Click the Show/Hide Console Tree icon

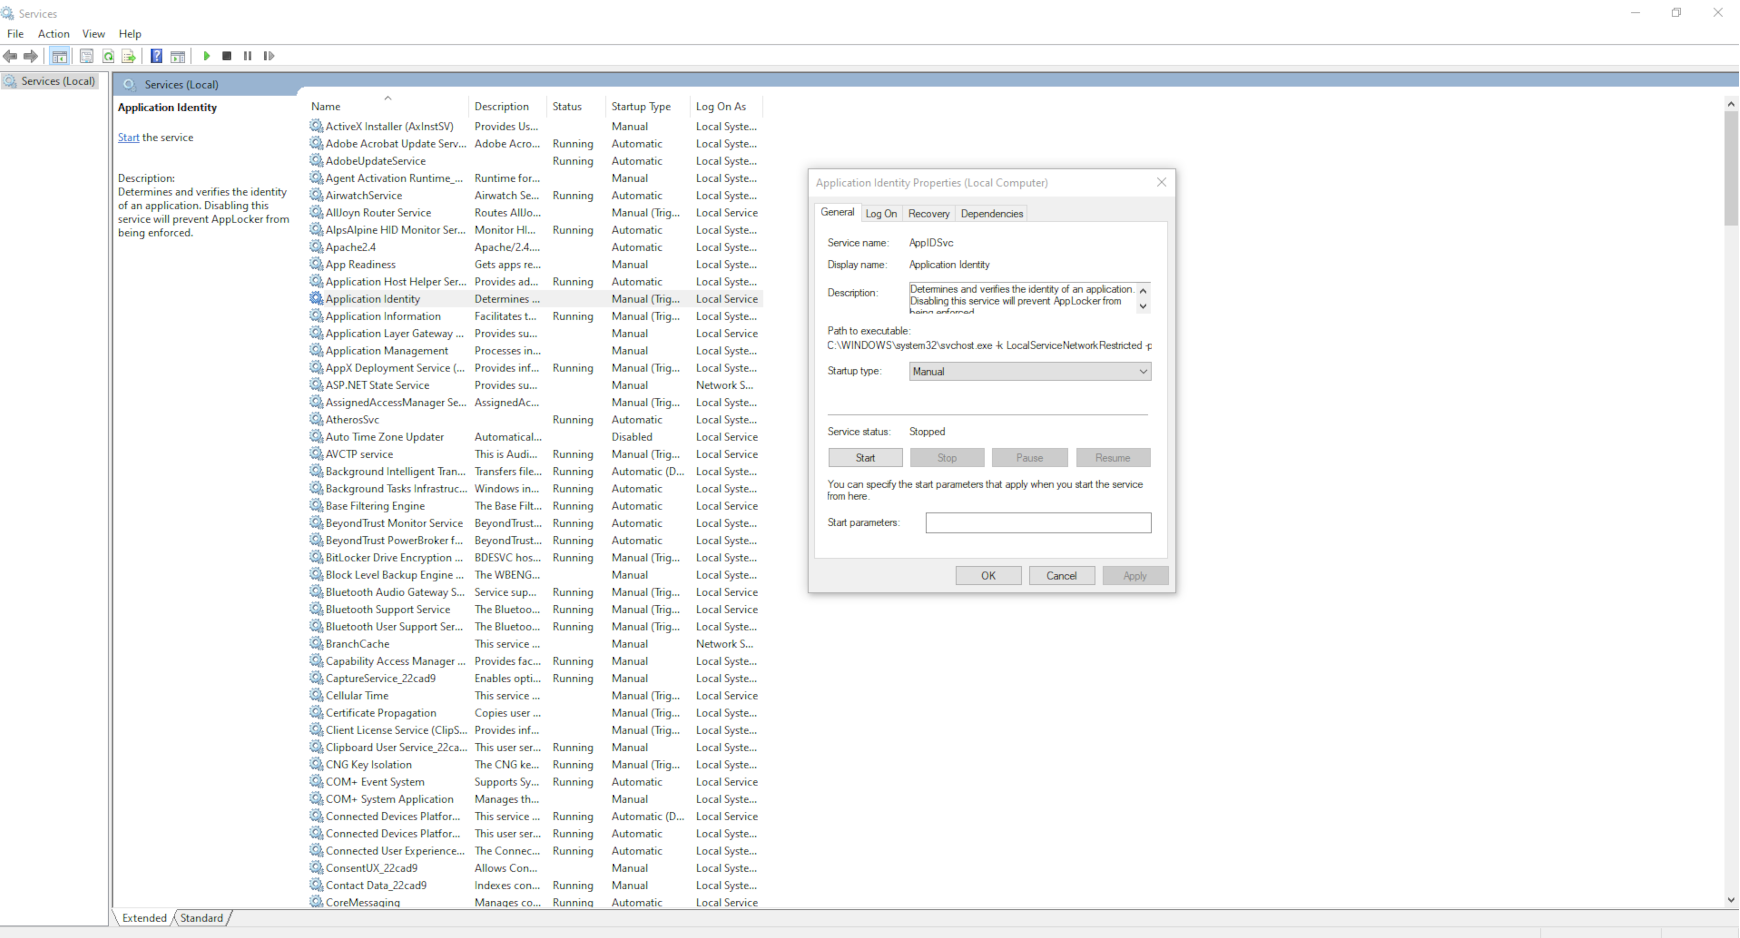pyautogui.click(x=60, y=56)
